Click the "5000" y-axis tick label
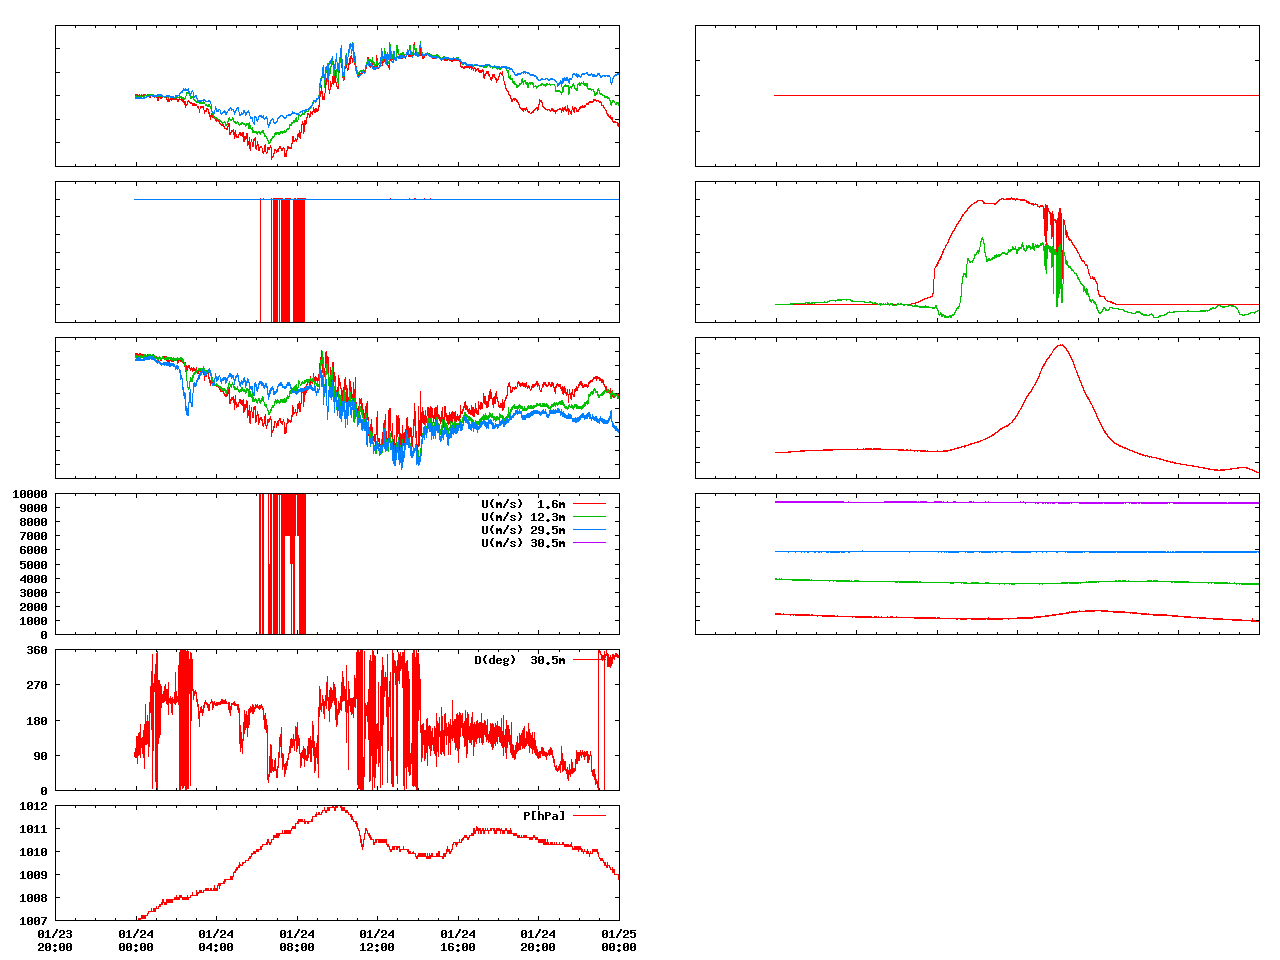The image size is (1280, 960). (x=33, y=564)
